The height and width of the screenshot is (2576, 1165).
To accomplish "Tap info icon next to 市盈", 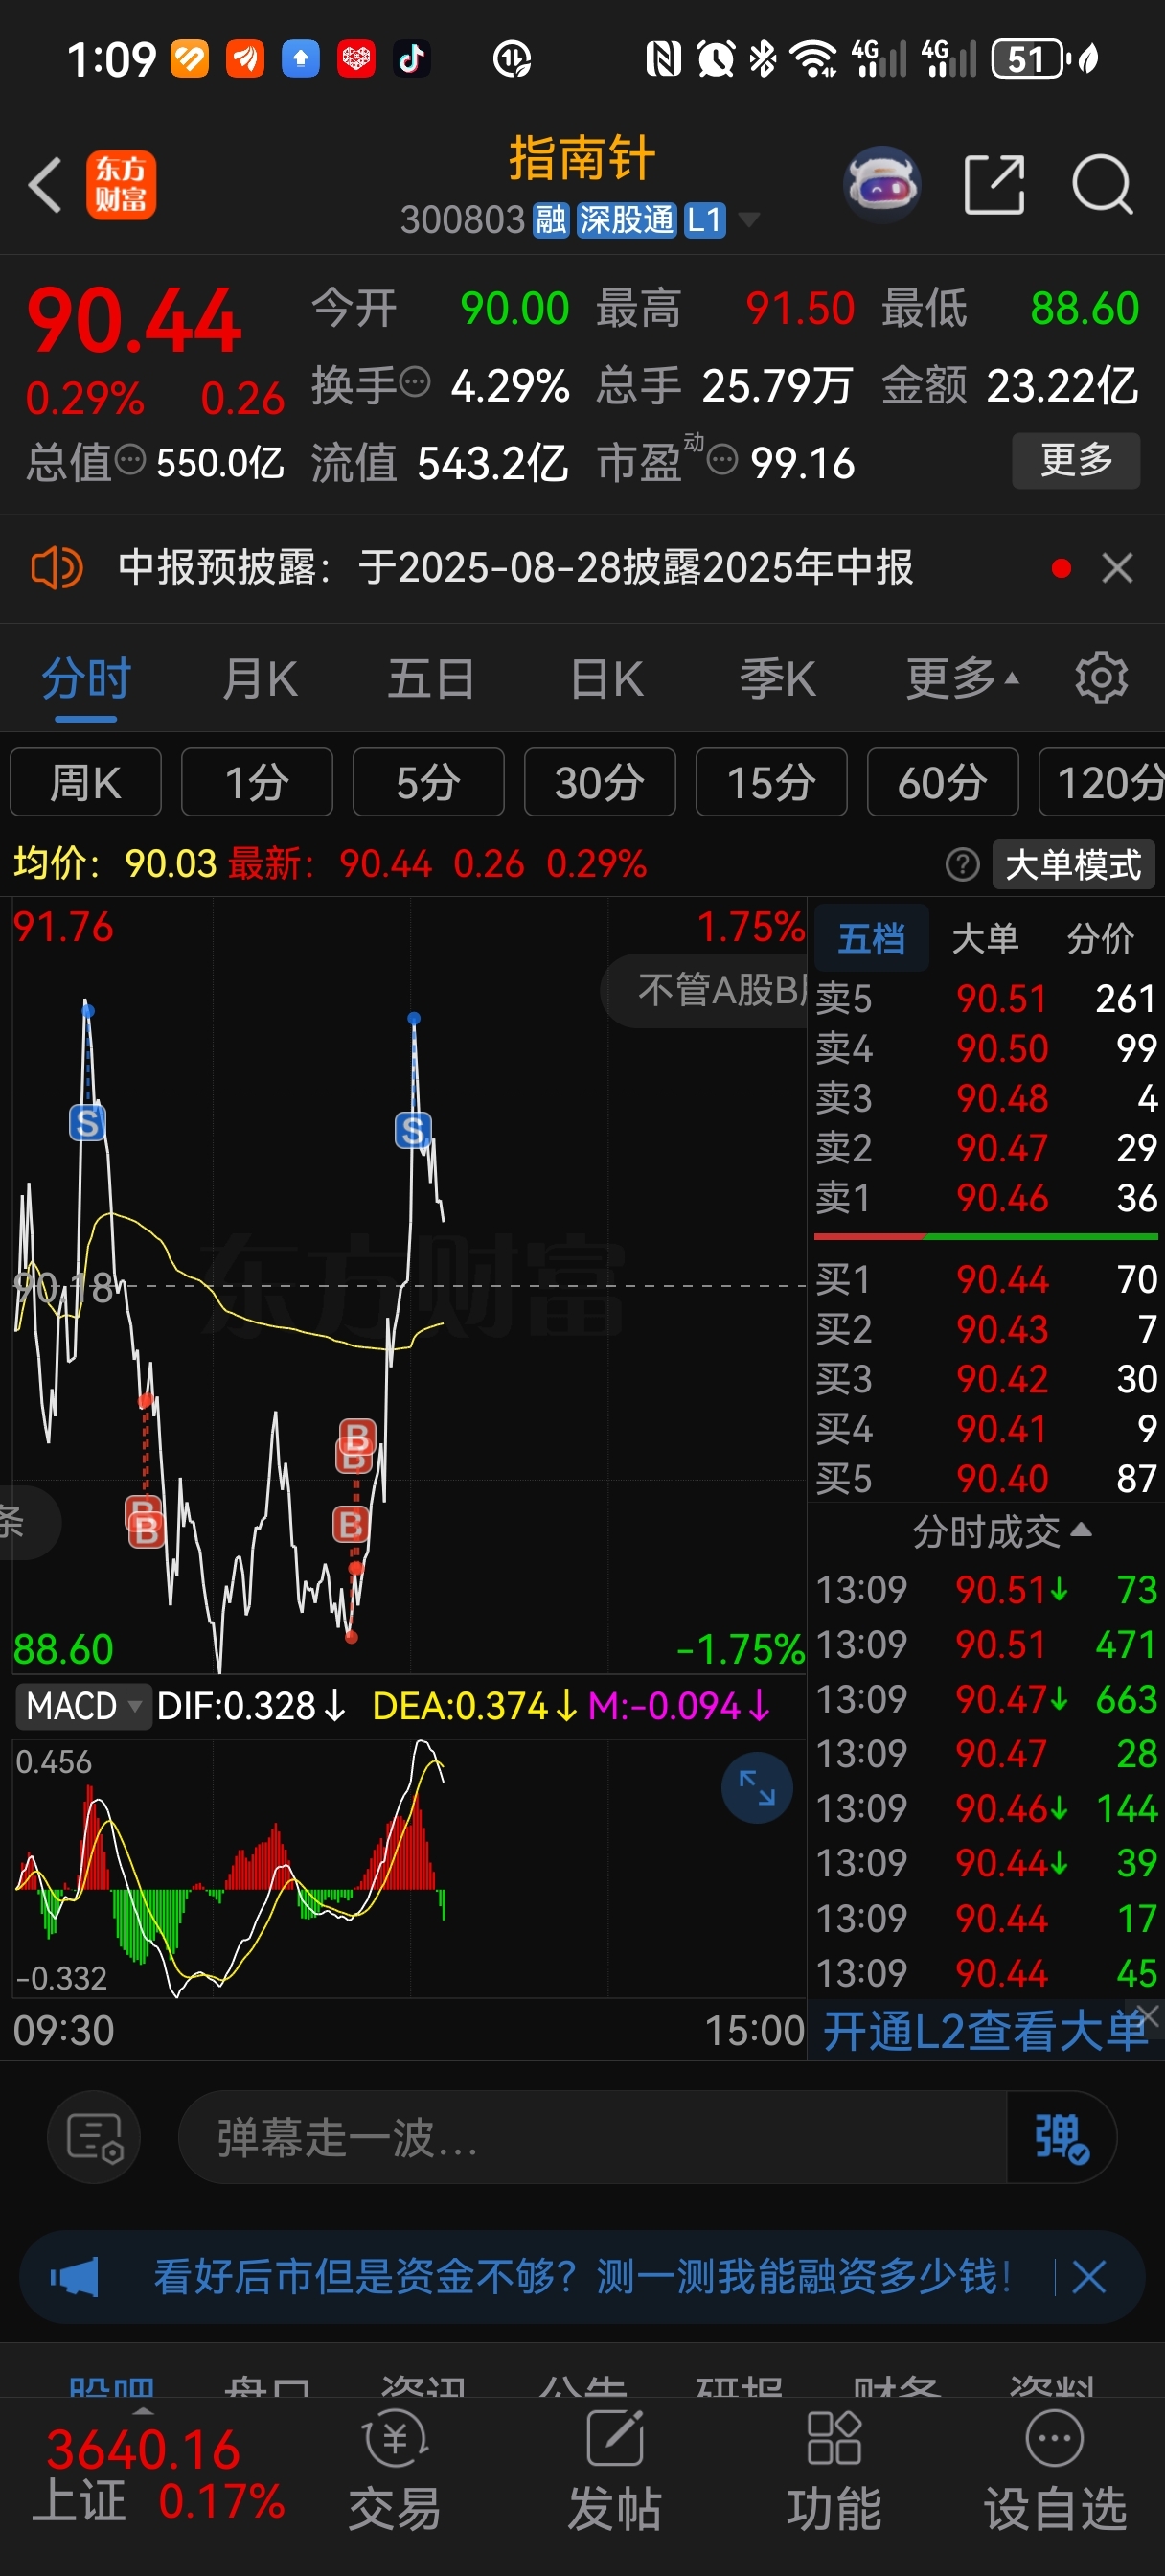I will [722, 460].
